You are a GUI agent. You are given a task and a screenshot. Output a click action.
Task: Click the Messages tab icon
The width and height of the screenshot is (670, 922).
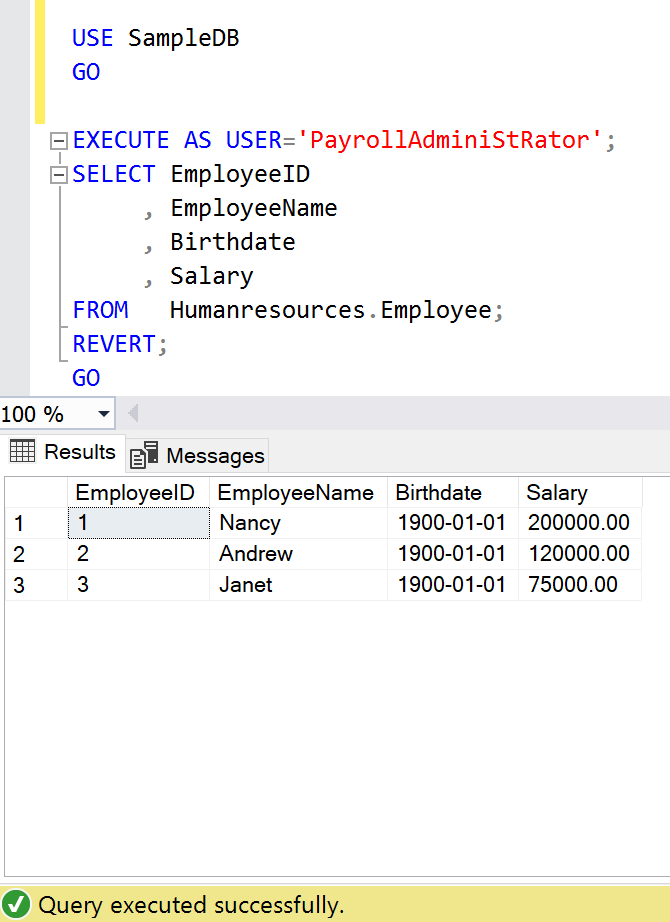click(144, 456)
